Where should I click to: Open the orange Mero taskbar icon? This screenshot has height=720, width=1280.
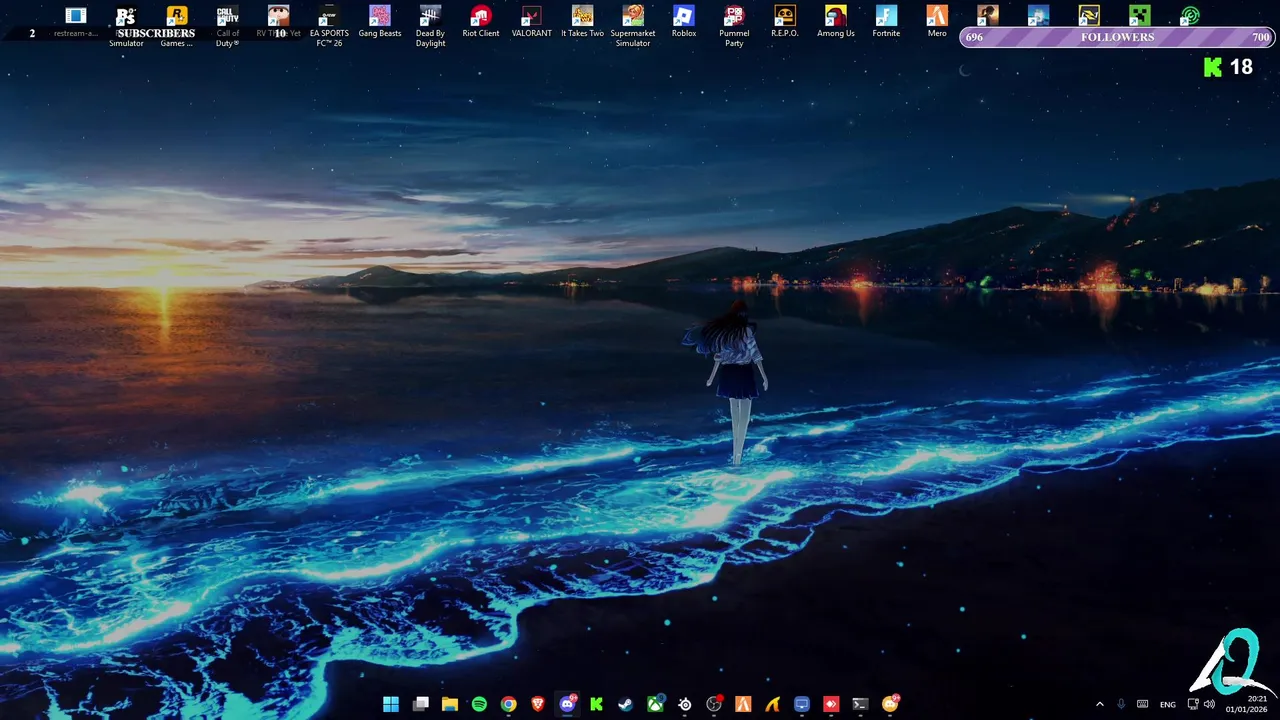tap(743, 704)
